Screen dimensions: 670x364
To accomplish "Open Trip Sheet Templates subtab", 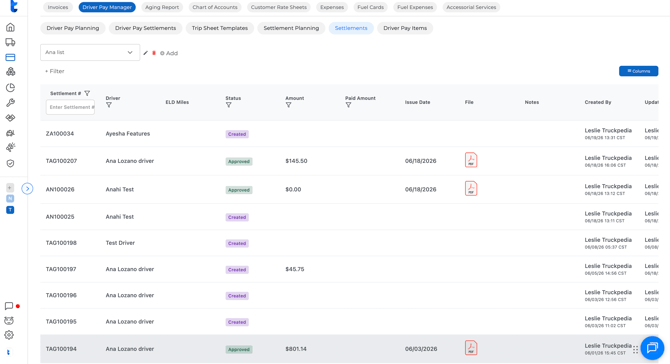I will click(x=220, y=28).
